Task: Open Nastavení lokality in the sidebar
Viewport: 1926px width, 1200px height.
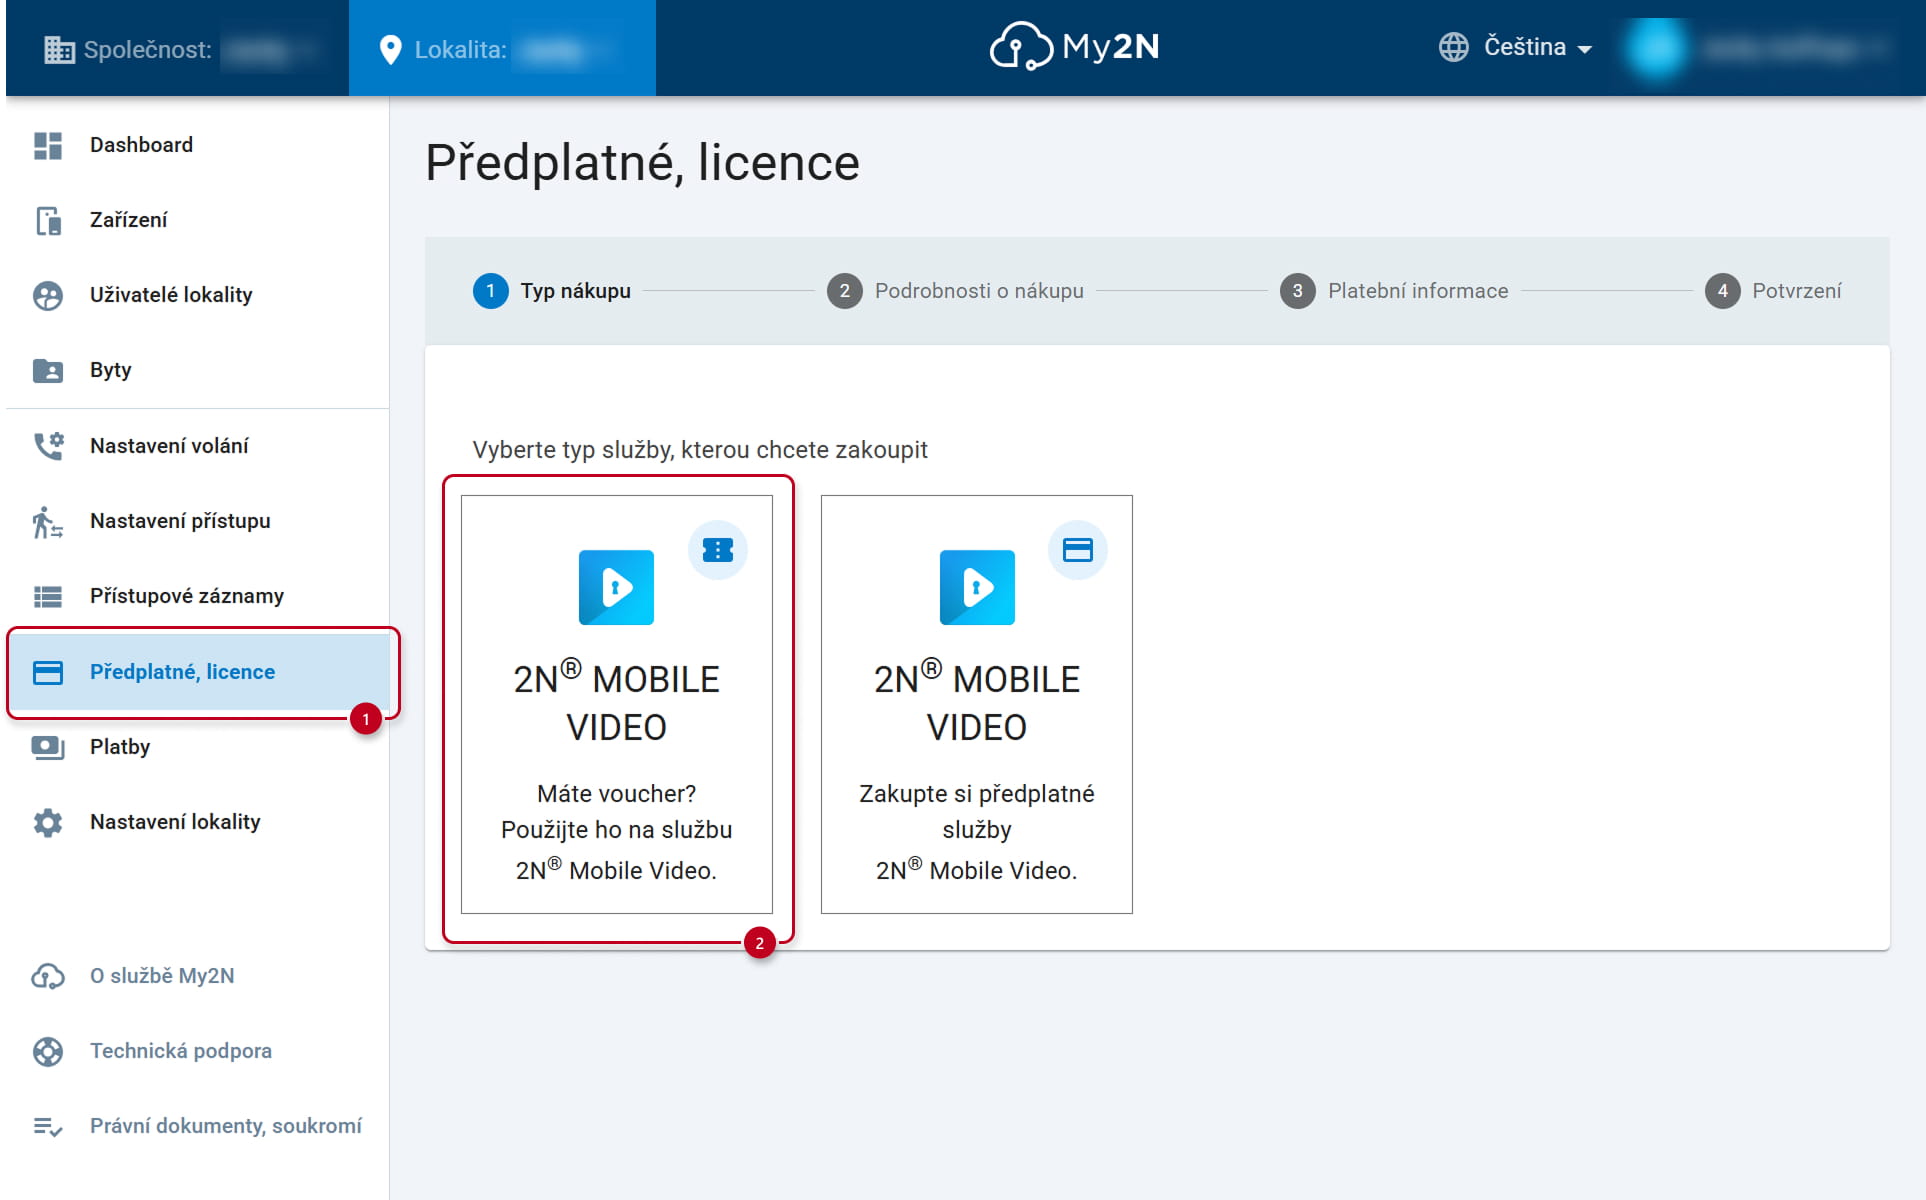Action: [198, 822]
